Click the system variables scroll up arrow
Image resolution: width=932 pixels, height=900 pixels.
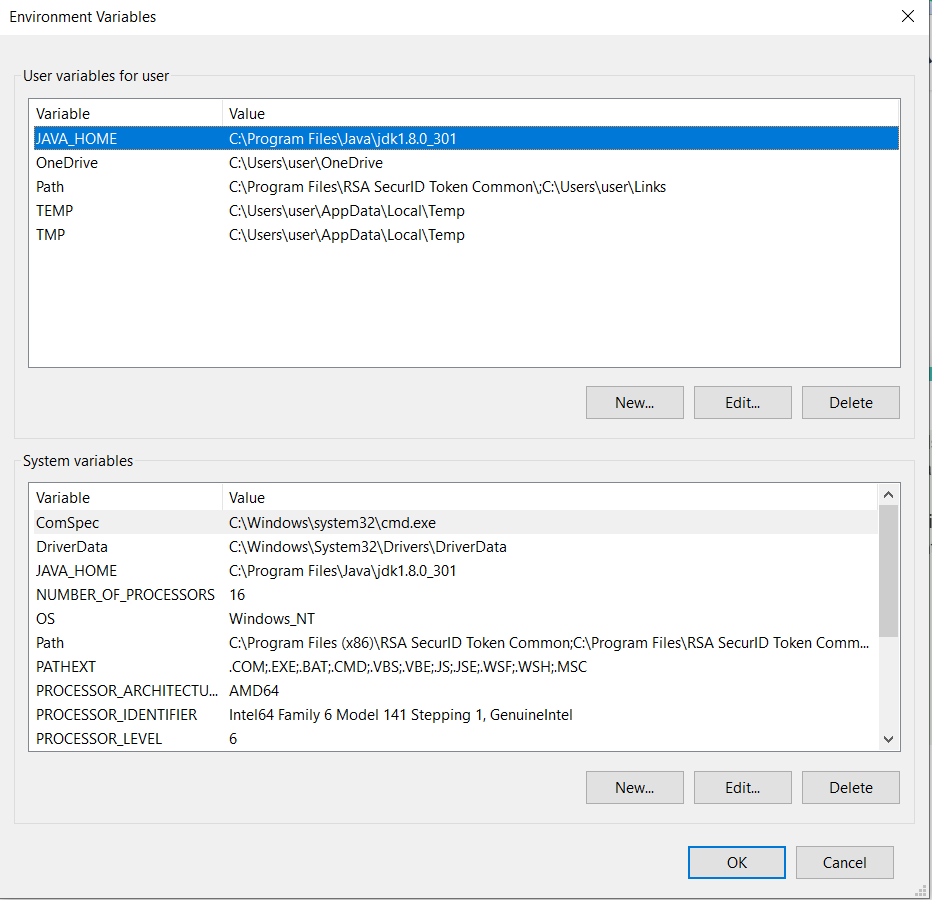pos(889,495)
